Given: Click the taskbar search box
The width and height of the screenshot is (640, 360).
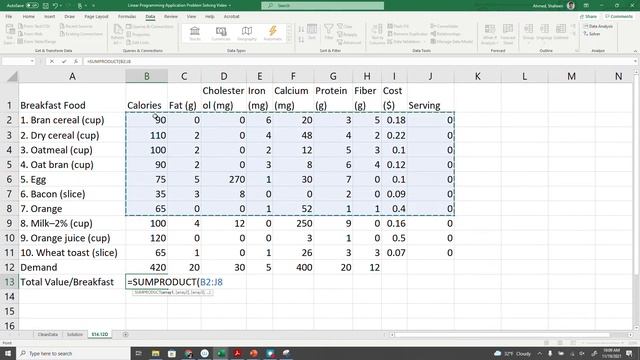Looking at the screenshot, I should [73, 353].
